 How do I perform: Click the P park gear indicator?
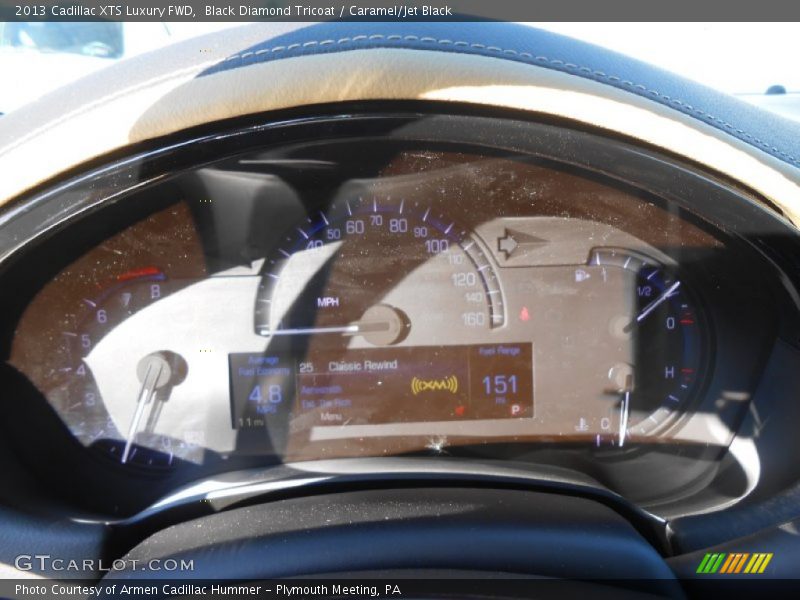513,411
